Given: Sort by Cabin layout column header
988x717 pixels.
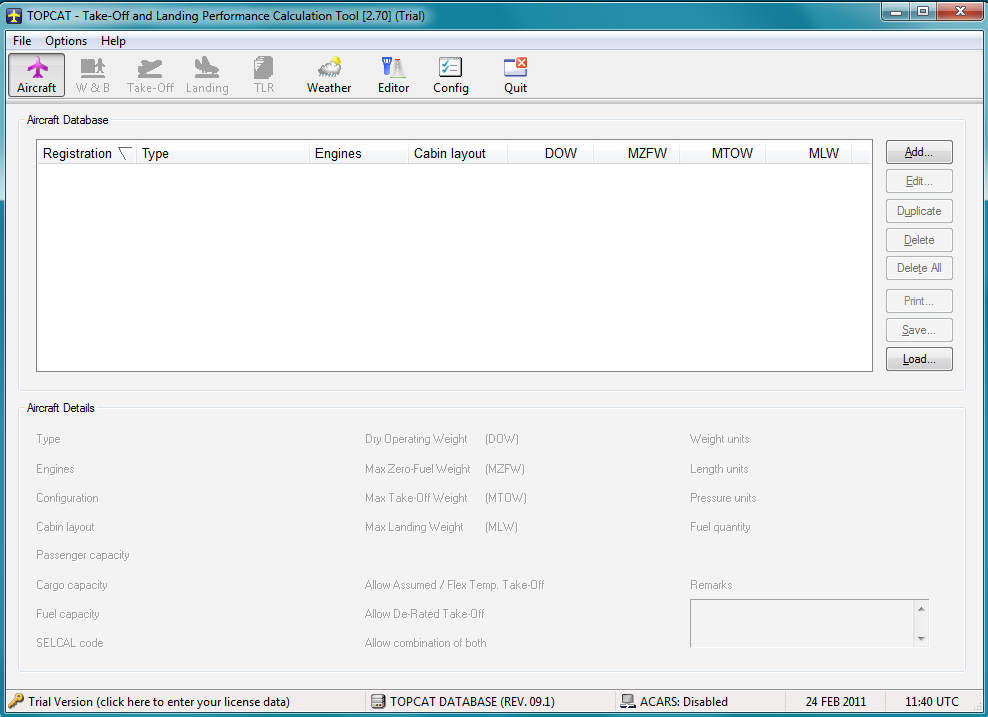Looking at the screenshot, I should click(457, 153).
